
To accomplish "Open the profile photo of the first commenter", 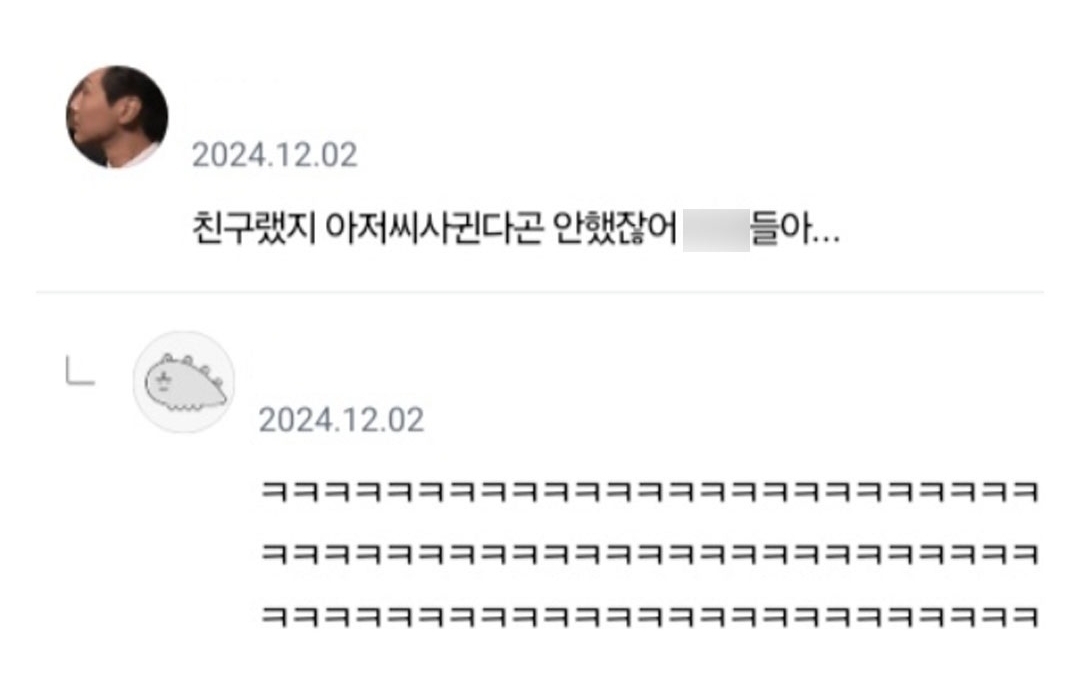I will pos(117,117).
